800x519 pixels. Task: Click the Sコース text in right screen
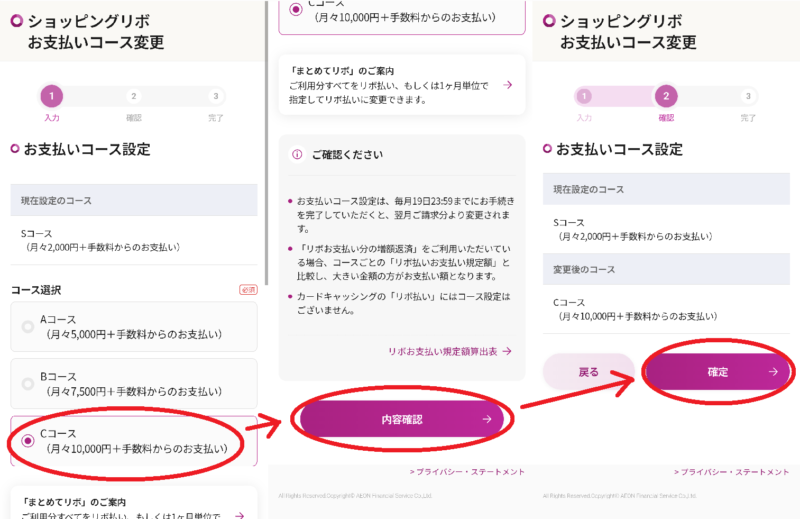[x=569, y=223]
